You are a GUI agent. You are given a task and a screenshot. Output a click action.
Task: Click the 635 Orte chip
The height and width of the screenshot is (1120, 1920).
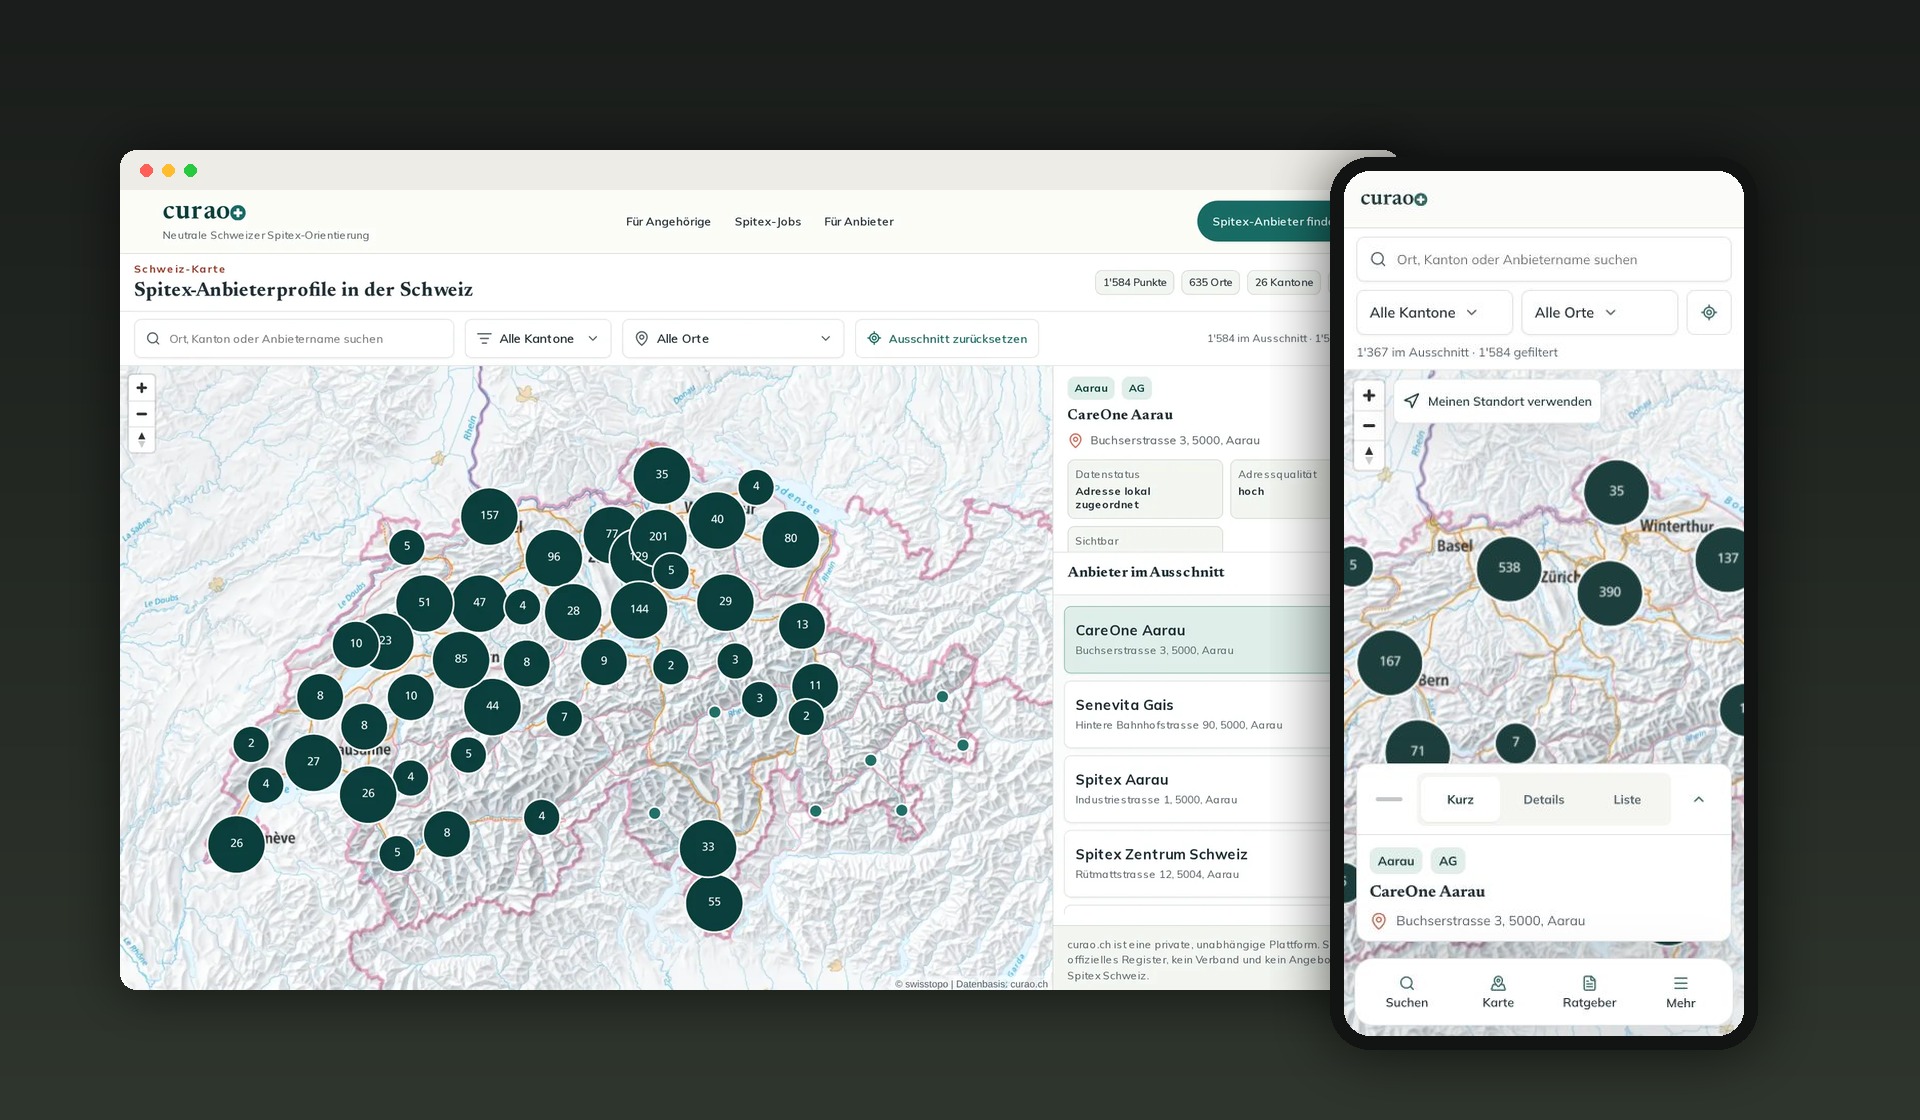(x=1211, y=283)
